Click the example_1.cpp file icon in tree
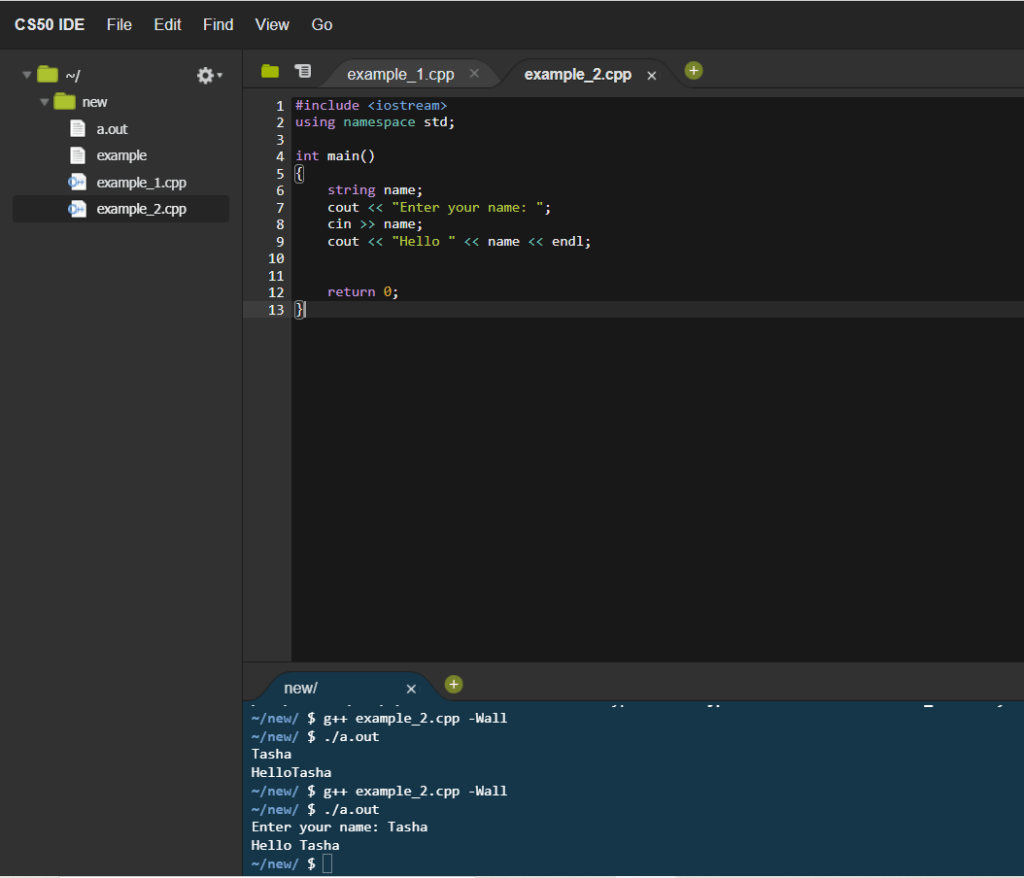This screenshot has width=1024, height=878. point(77,182)
